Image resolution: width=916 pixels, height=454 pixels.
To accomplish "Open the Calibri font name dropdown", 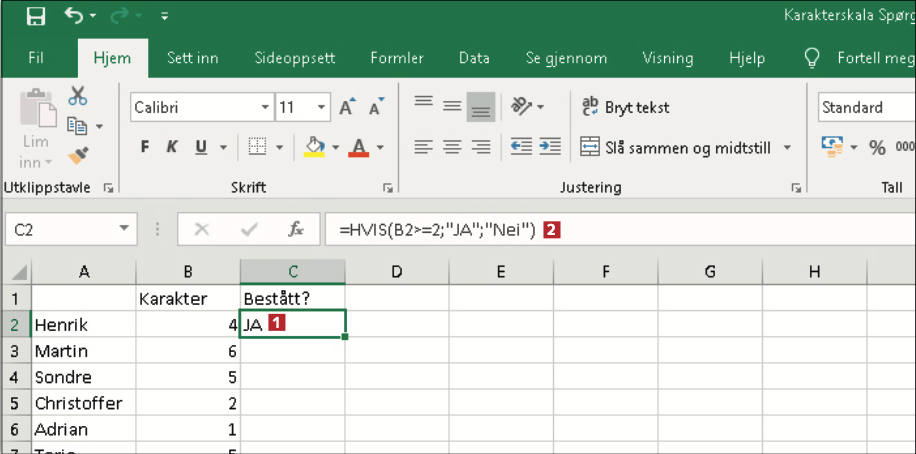I will coord(265,107).
